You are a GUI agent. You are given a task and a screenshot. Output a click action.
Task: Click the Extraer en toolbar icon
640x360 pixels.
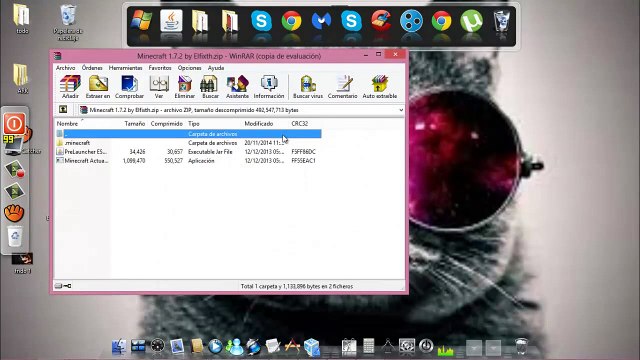98,86
